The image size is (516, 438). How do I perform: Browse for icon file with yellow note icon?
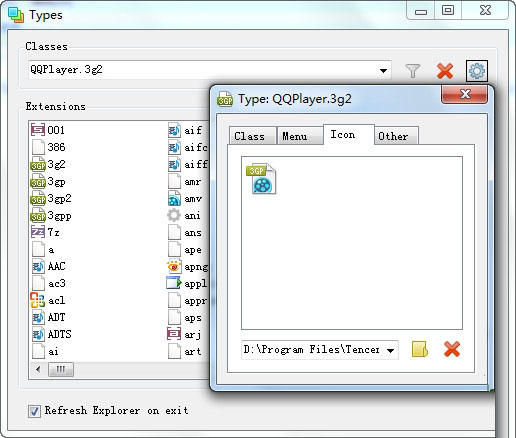pyautogui.click(x=420, y=349)
